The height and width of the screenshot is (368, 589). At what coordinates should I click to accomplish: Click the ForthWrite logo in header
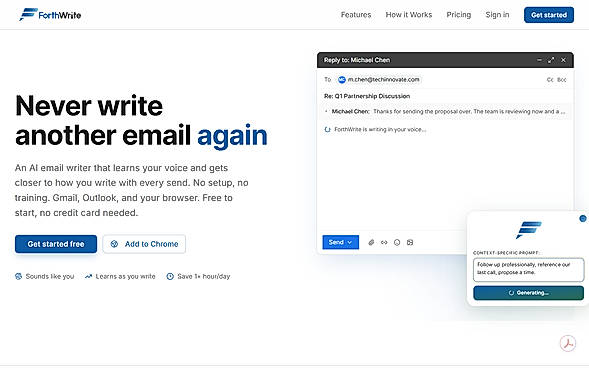pyautogui.click(x=50, y=15)
